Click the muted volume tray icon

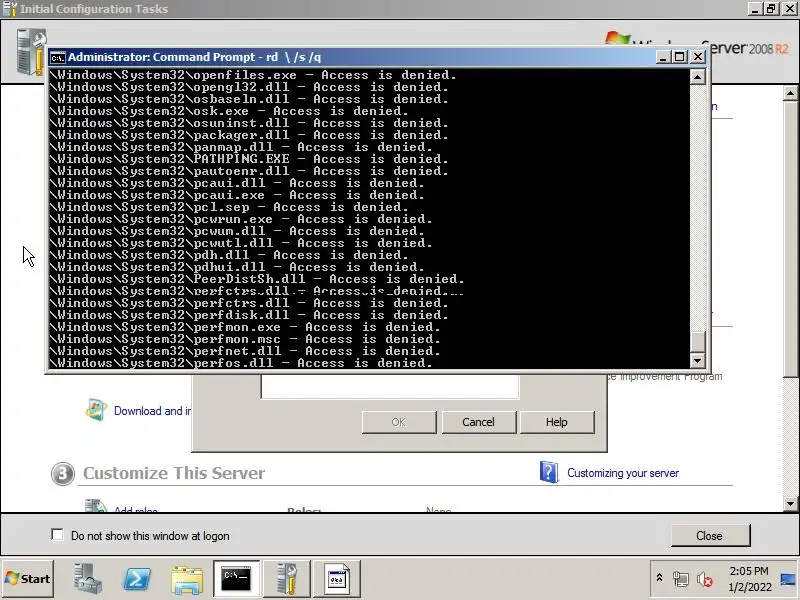click(705, 579)
